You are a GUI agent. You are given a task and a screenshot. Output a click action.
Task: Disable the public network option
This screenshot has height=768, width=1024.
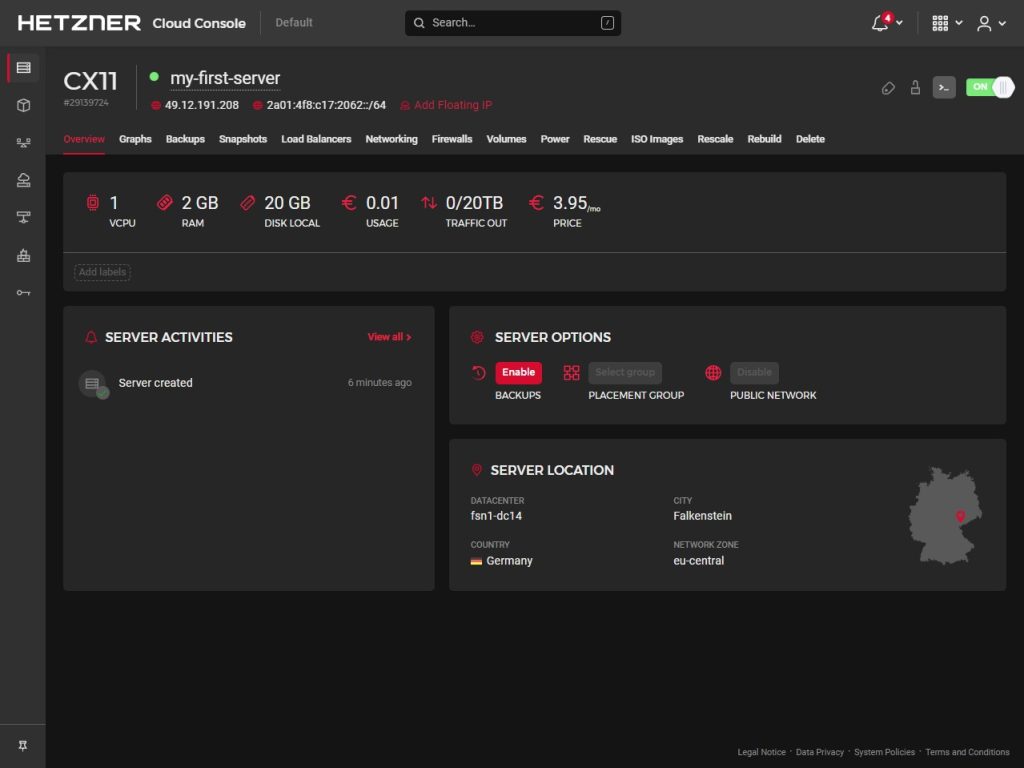tap(754, 372)
